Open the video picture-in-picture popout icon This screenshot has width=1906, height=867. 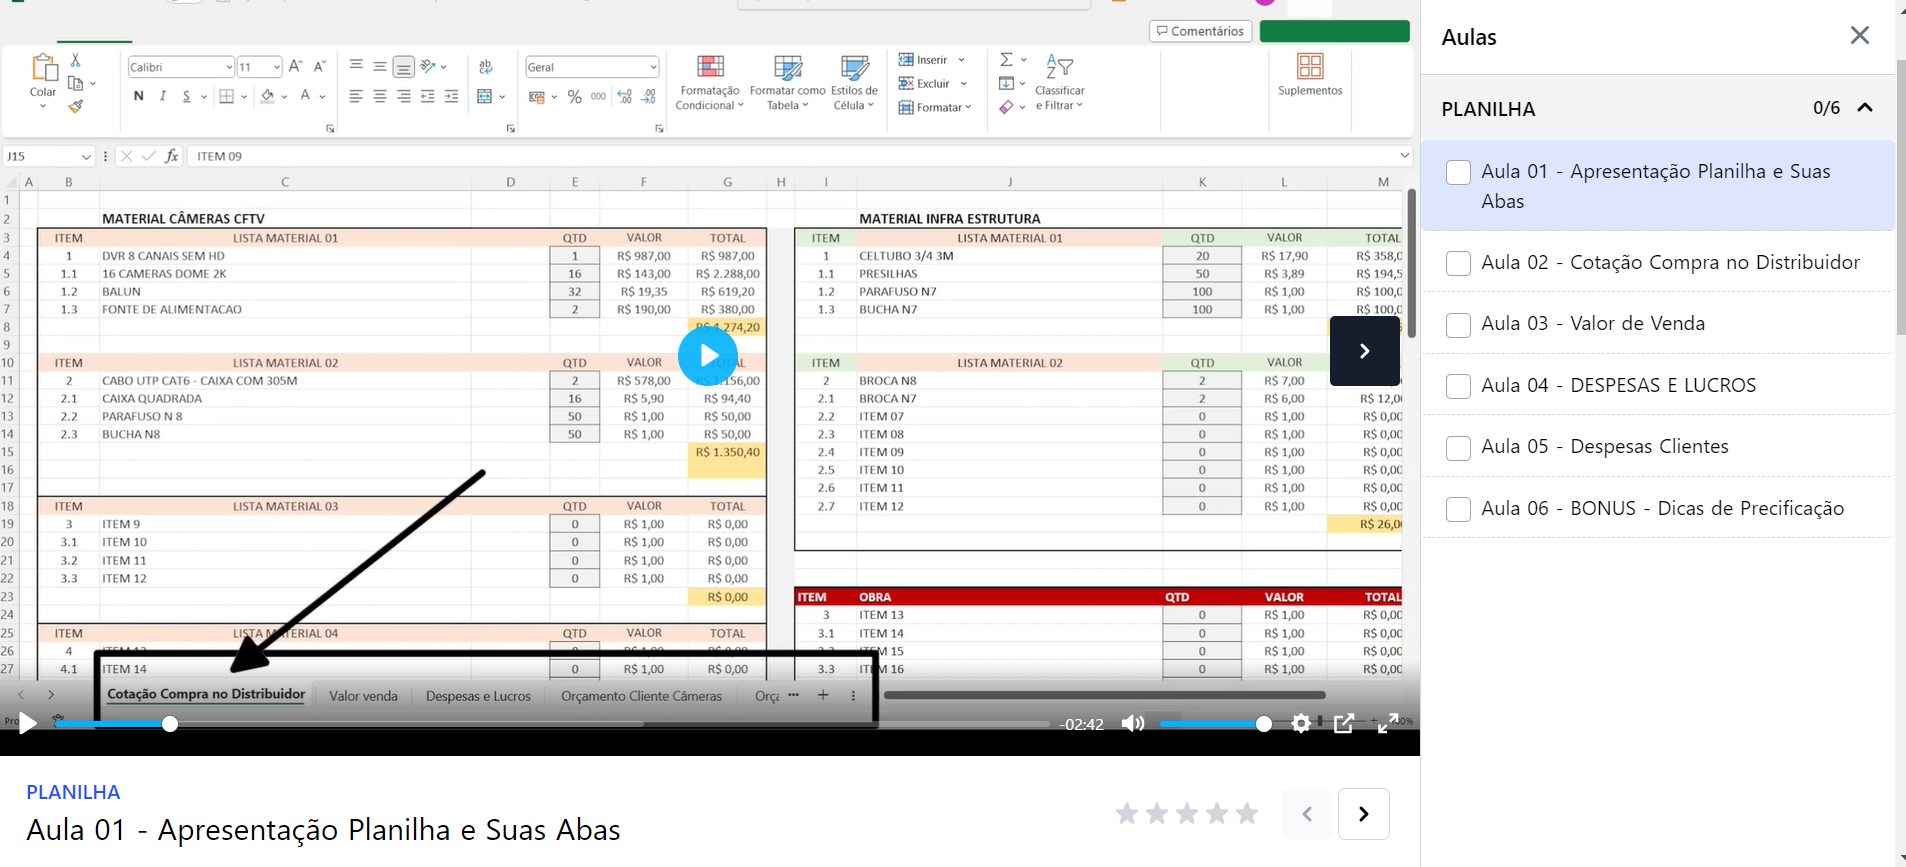[1344, 723]
